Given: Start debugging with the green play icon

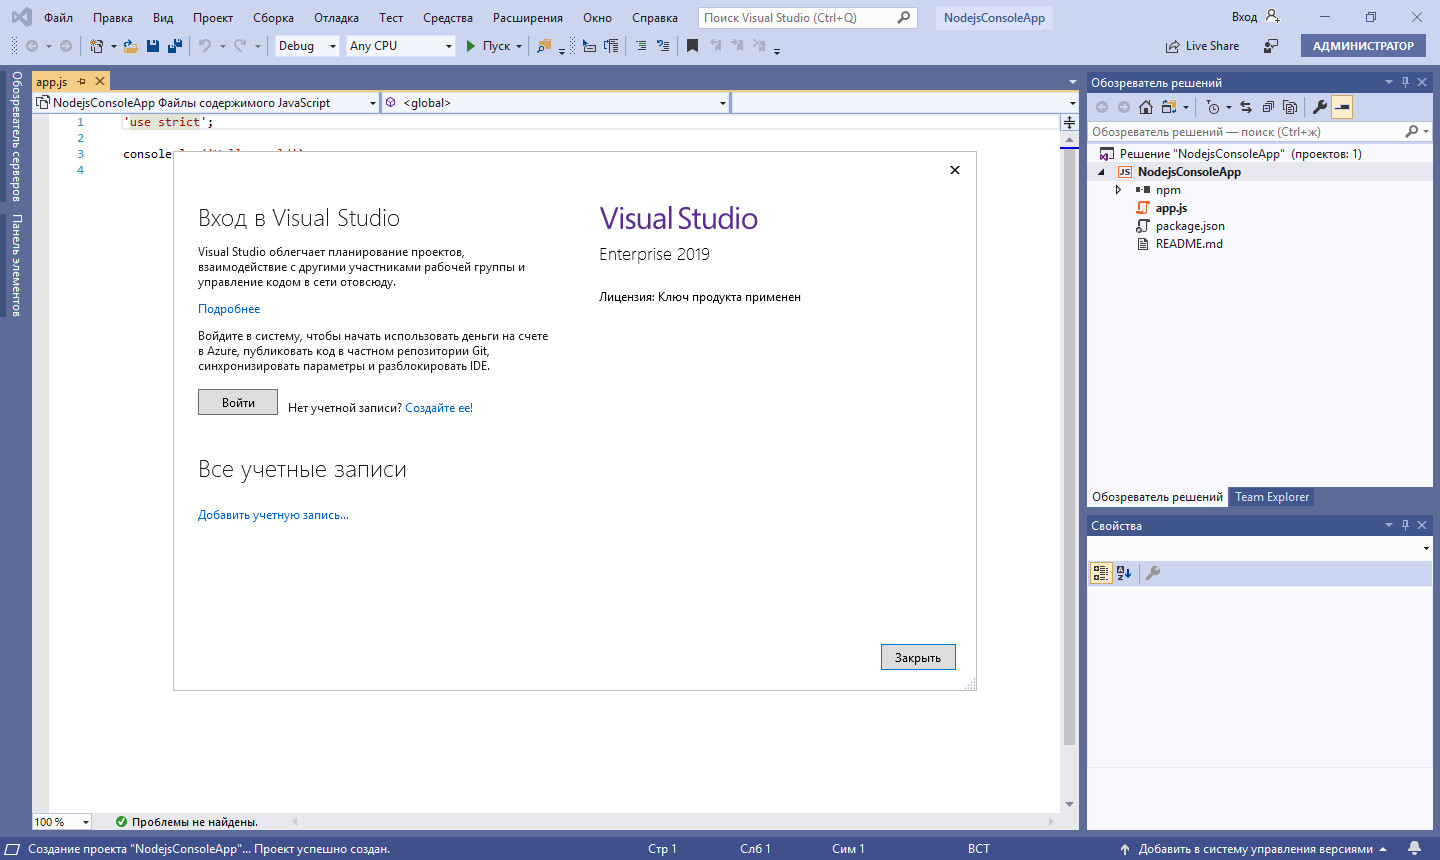Looking at the screenshot, I should 471,46.
